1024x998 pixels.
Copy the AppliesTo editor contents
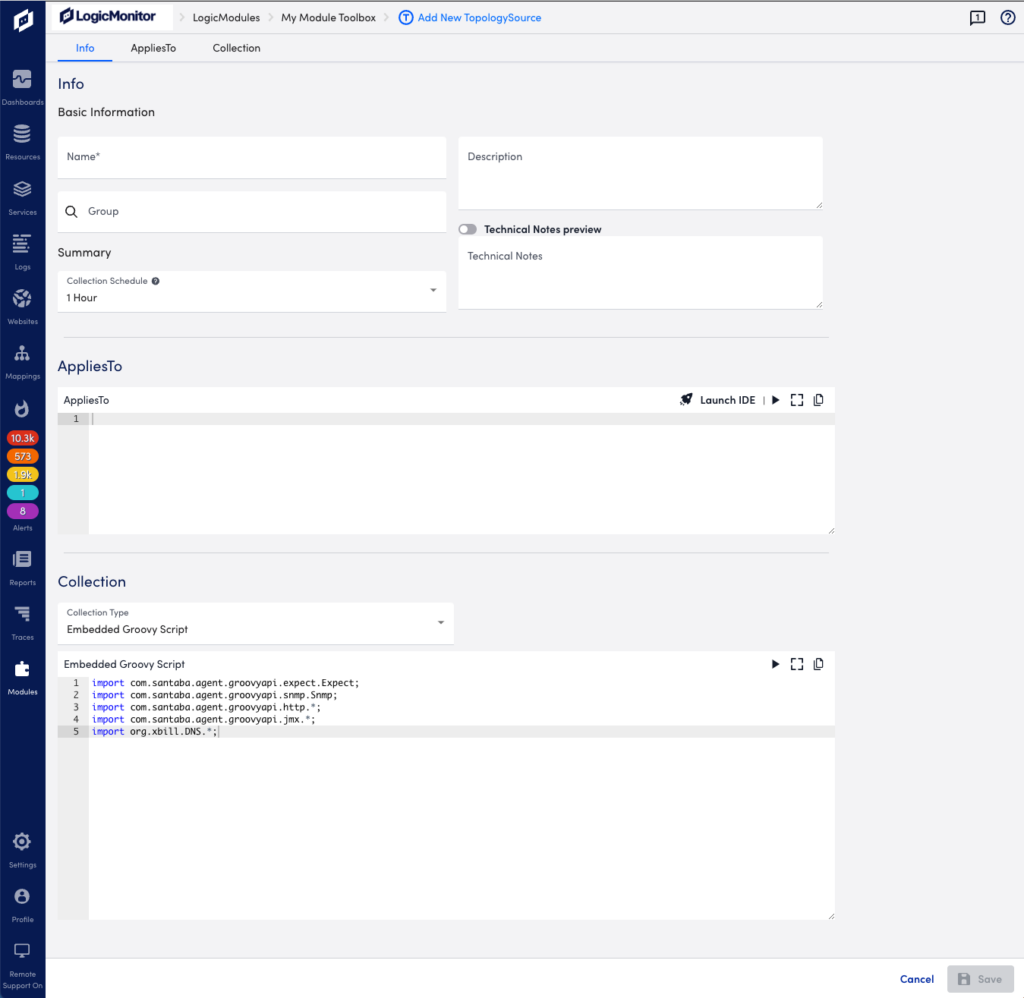[818, 400]
